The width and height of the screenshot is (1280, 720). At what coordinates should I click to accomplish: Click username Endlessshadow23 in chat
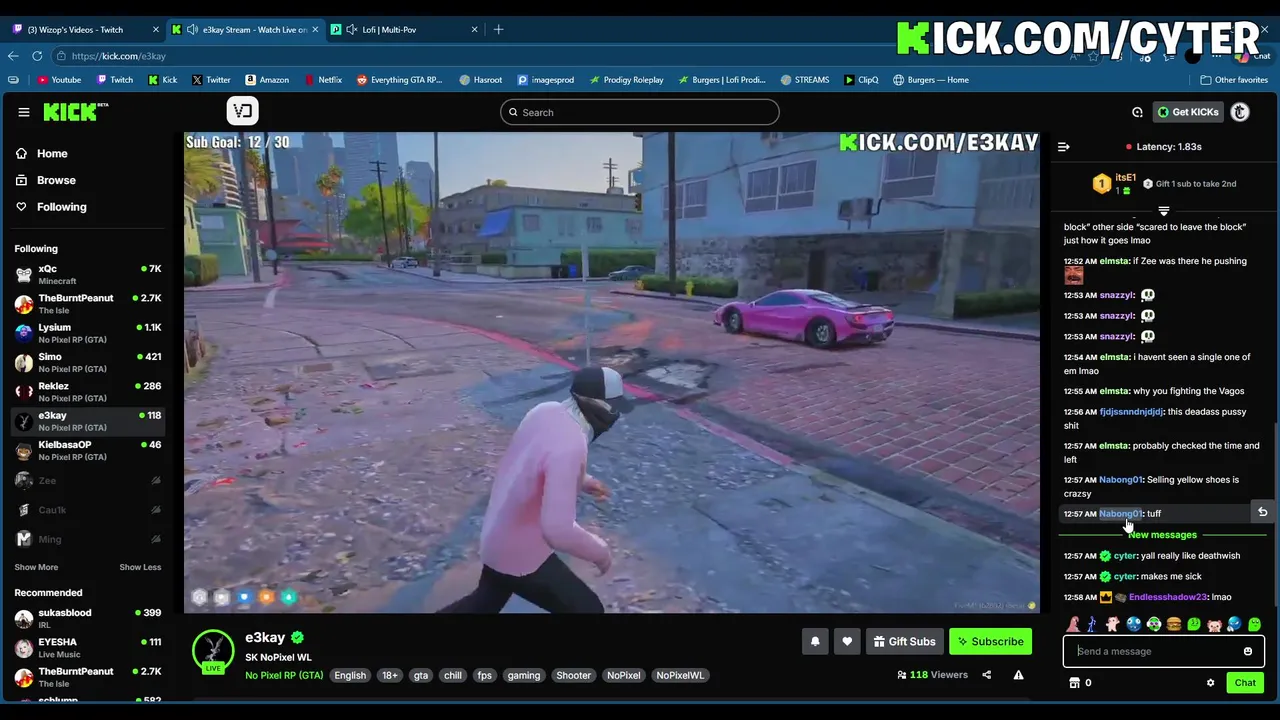point(1167,597)
